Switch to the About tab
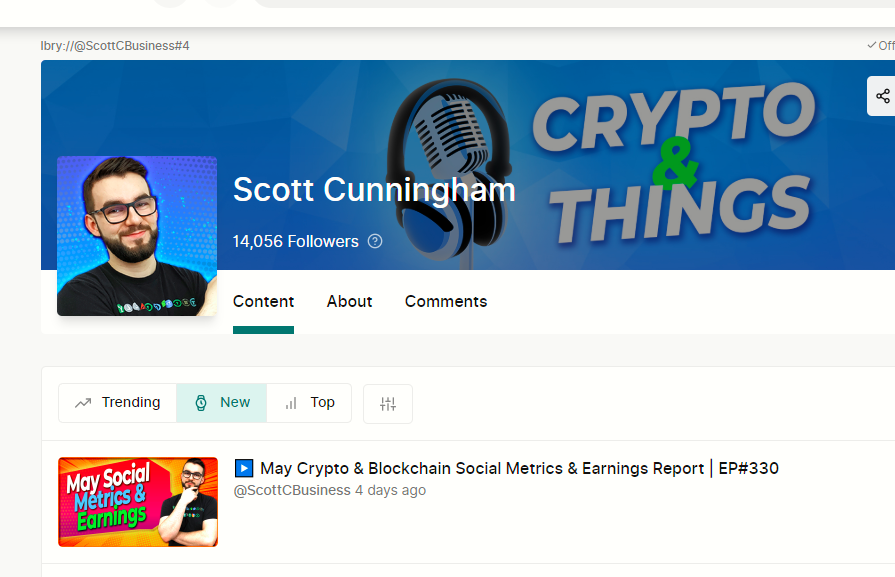Screen dimensions: 895x577 tap(349, 301)
